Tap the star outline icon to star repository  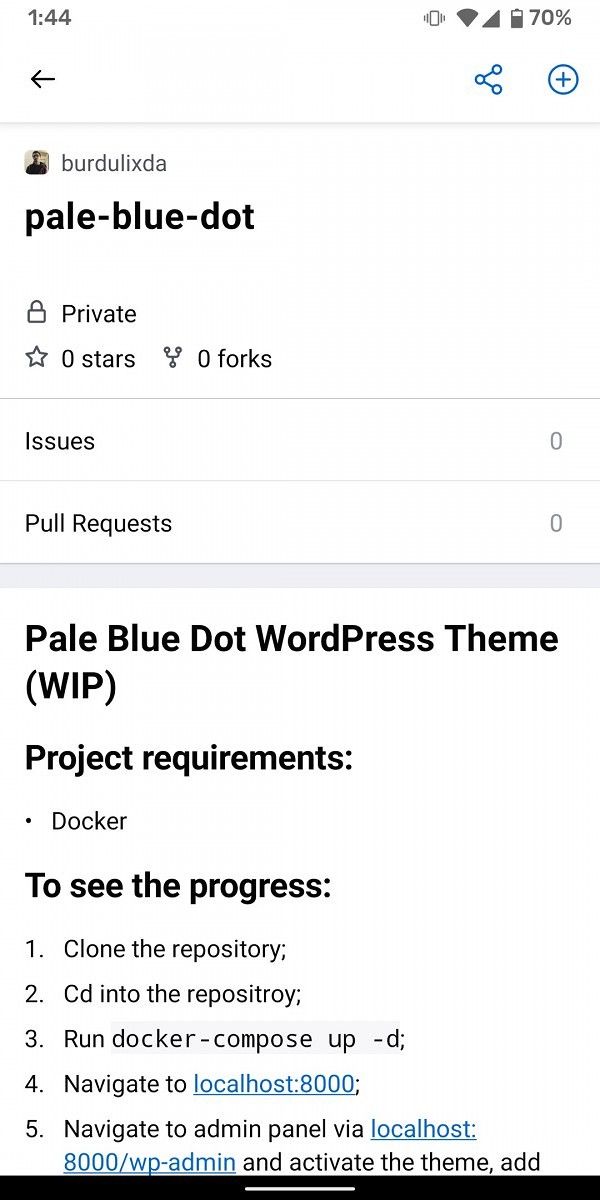(x=36, y=358)
